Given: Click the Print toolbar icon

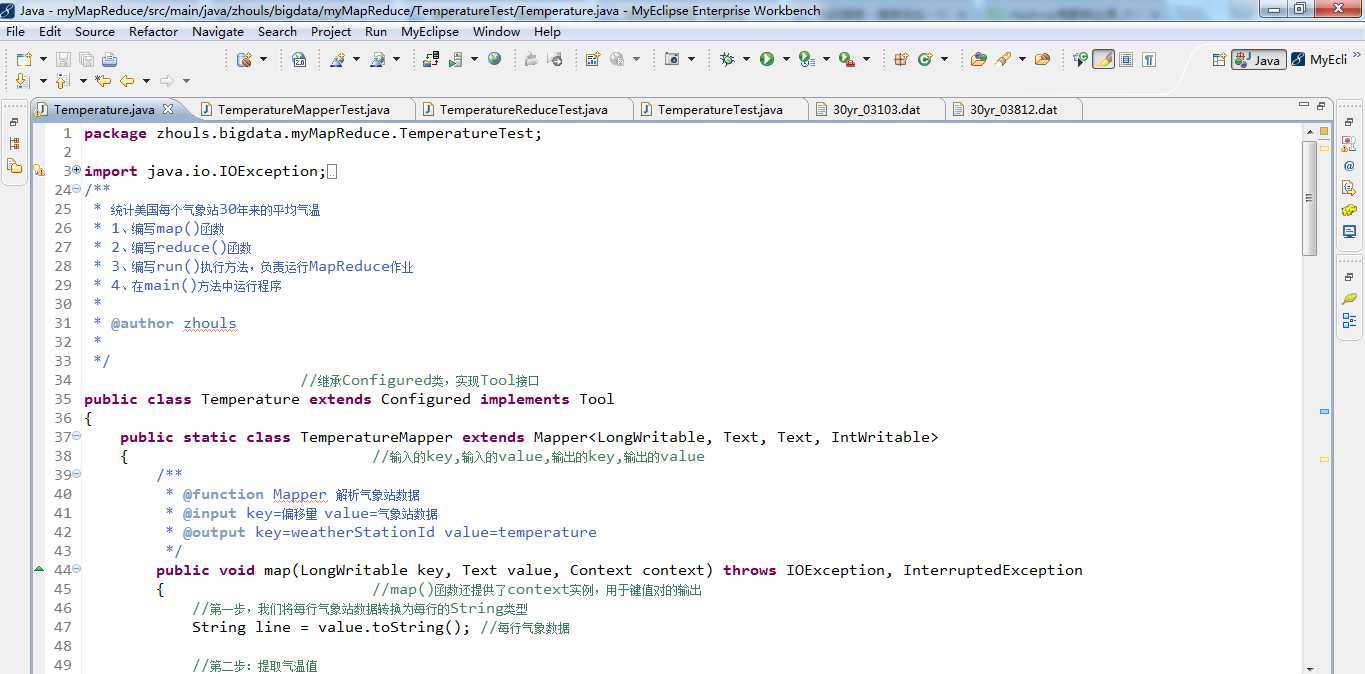Looking at the screenshot, I should (x=110, y=59).
